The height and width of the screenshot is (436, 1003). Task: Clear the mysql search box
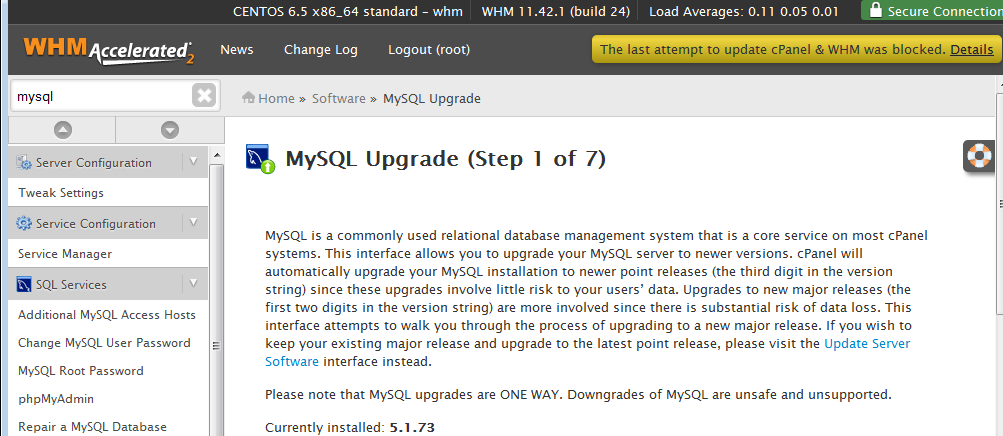(204, 96)
